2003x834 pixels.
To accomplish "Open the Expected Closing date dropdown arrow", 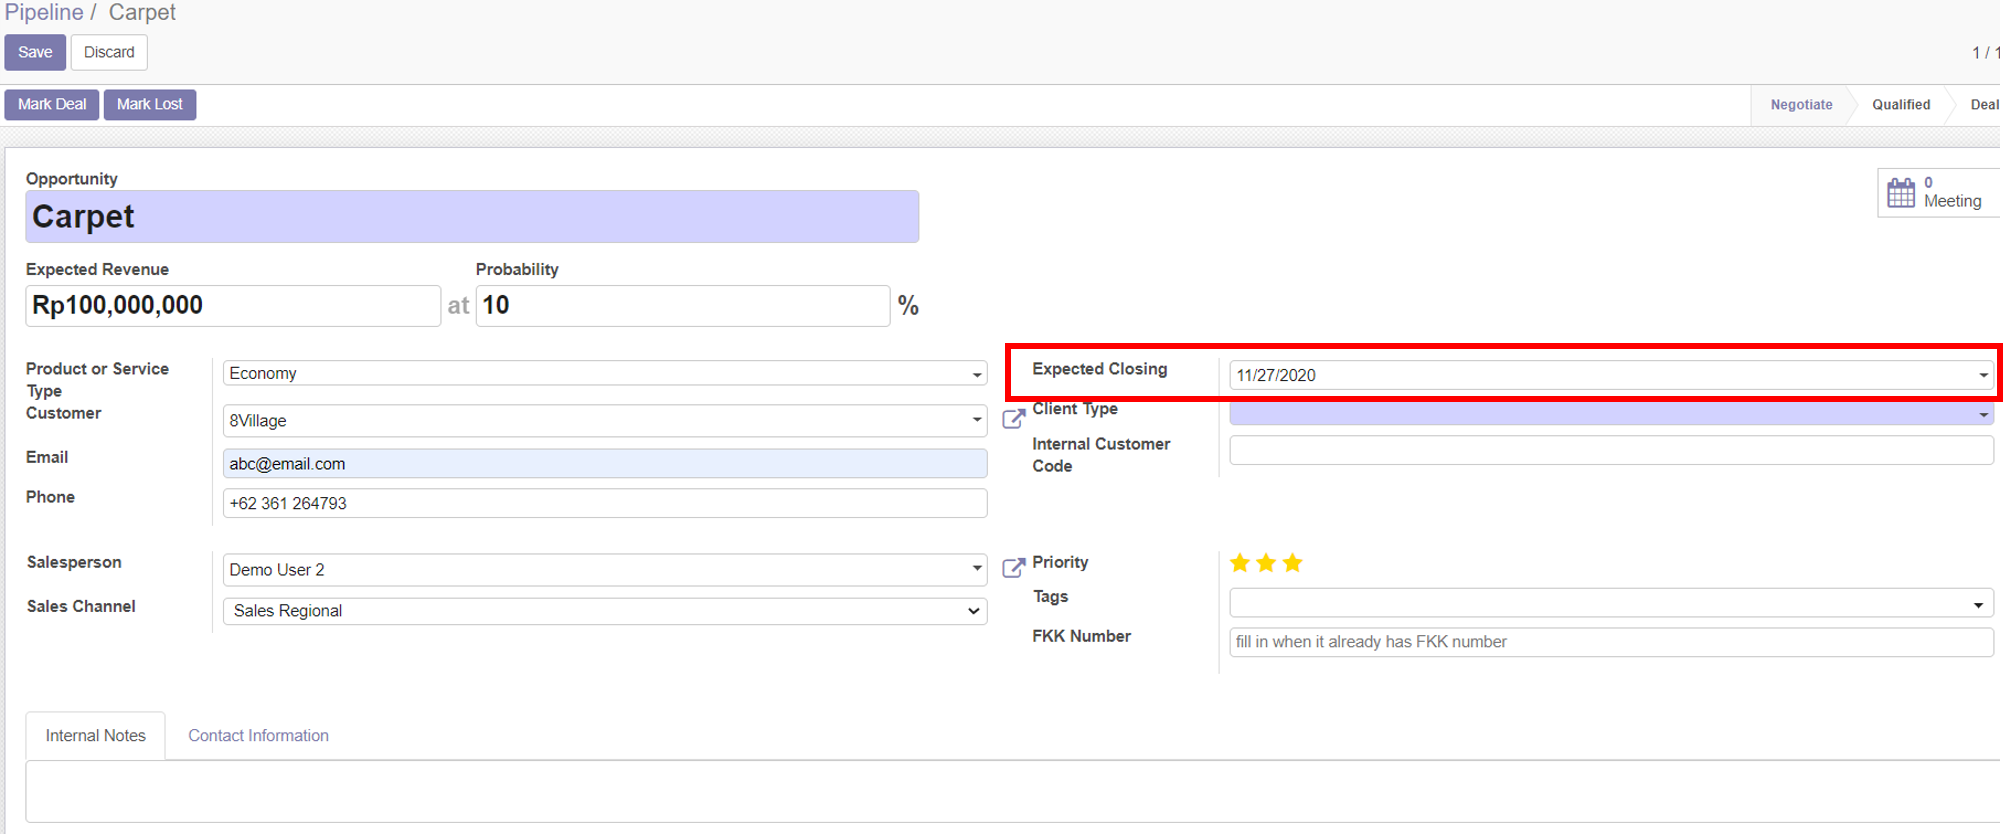I will click(1983, 375).
